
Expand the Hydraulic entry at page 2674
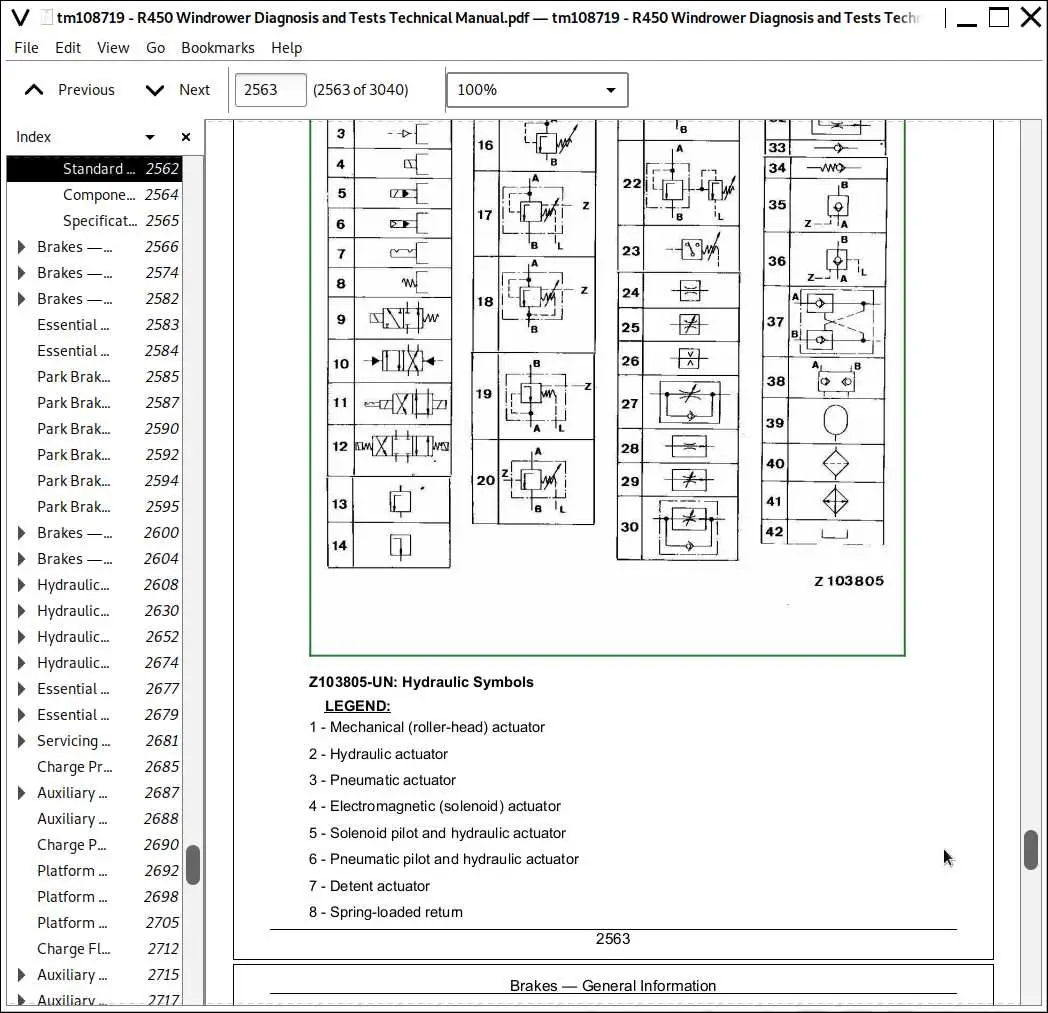(x=21, y=663)
